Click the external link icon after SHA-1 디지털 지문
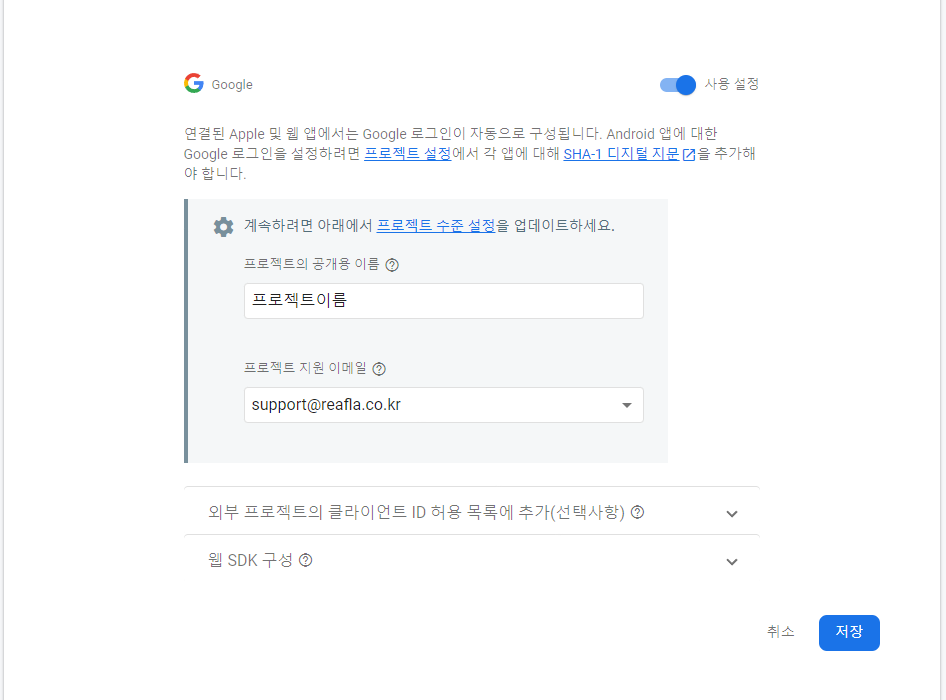 pos(689,154)
